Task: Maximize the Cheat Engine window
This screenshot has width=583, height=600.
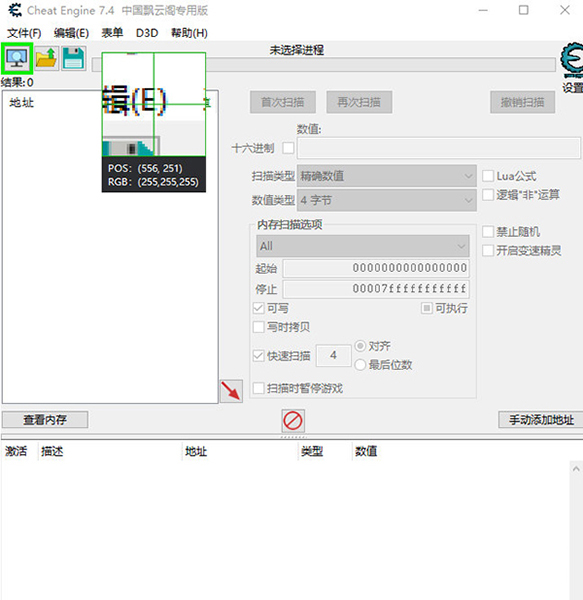Action: click(x=523, y=10)
